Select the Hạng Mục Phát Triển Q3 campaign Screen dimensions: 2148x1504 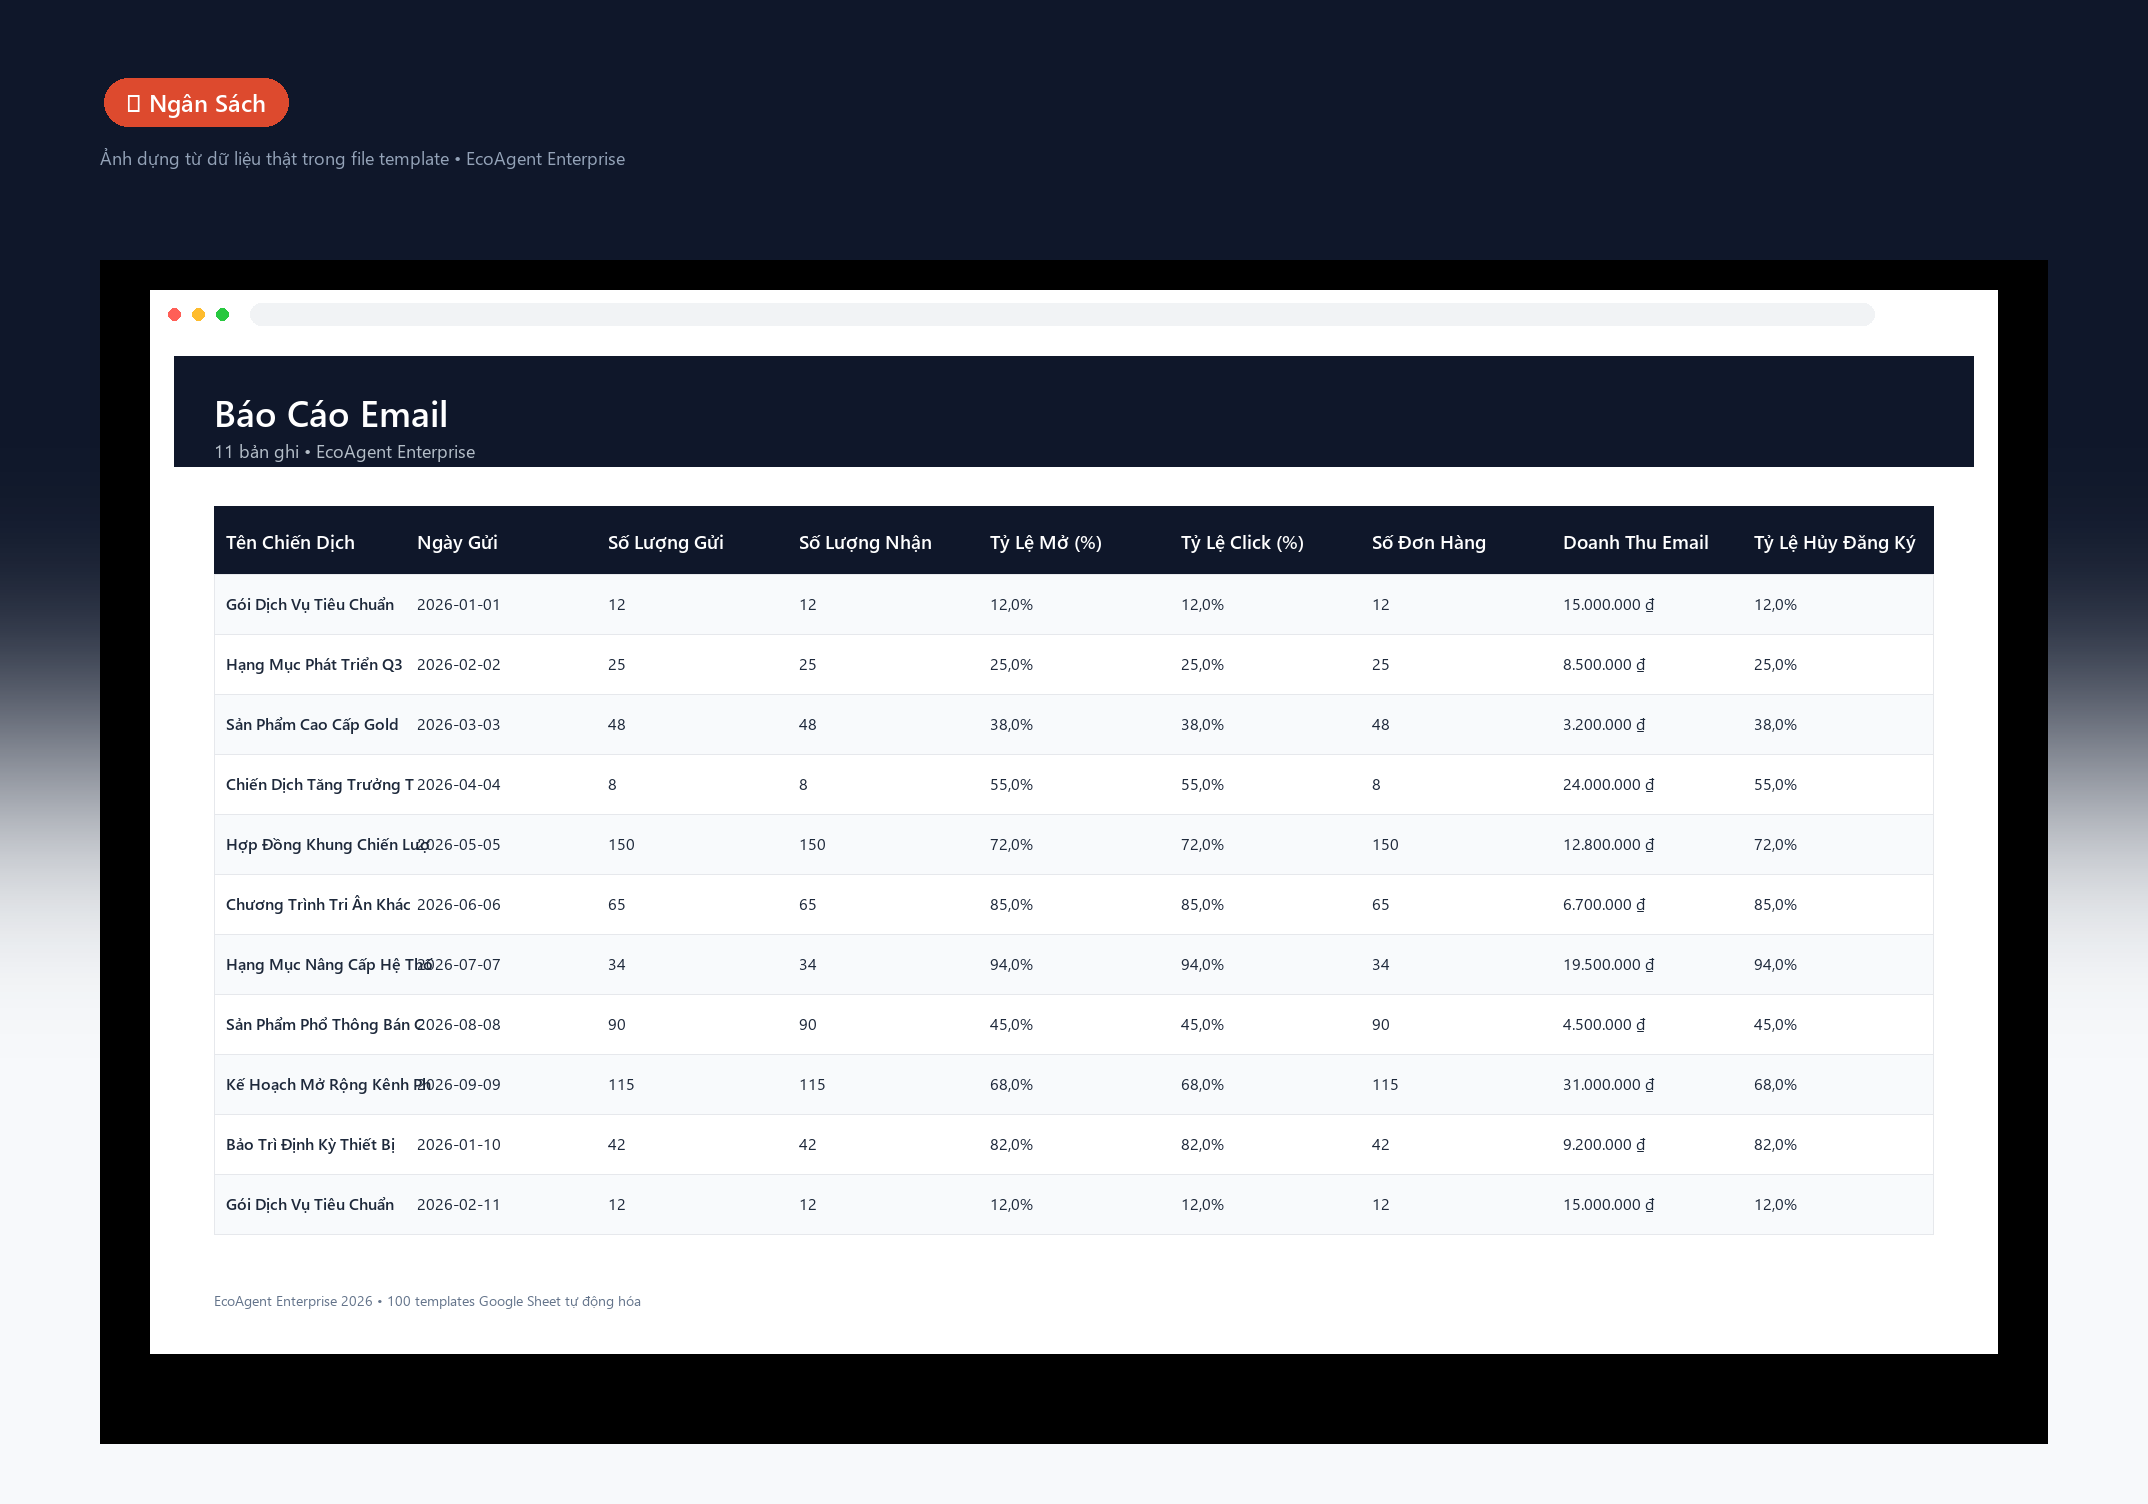[x=314, y=665]
